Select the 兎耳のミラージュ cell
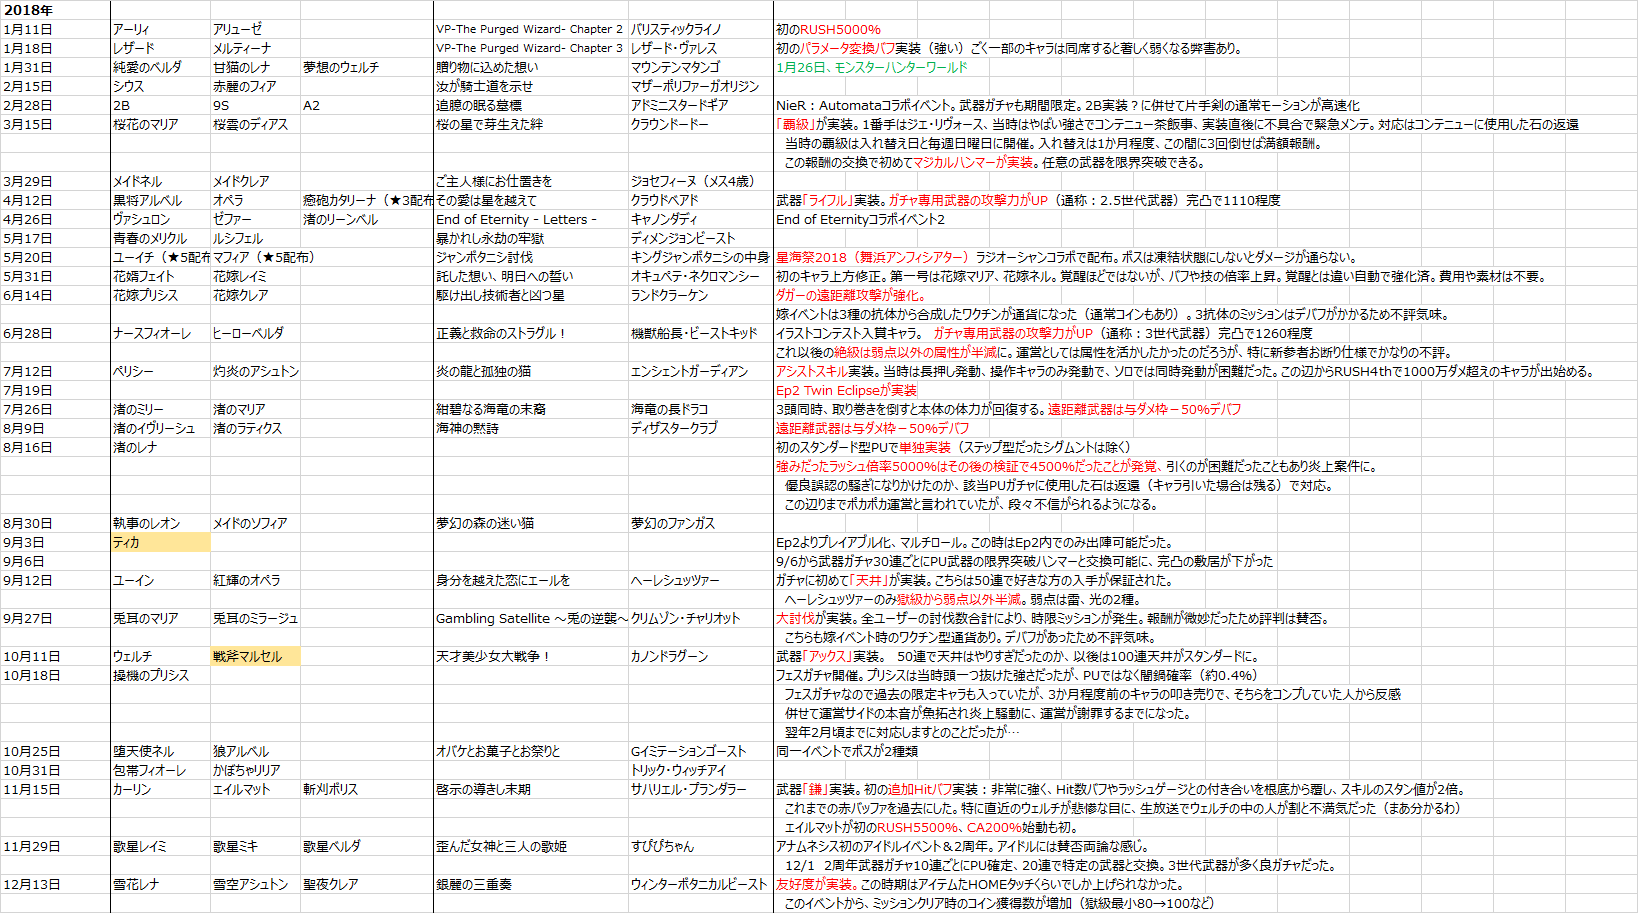The image size is (1638, 913). point(255,618)
